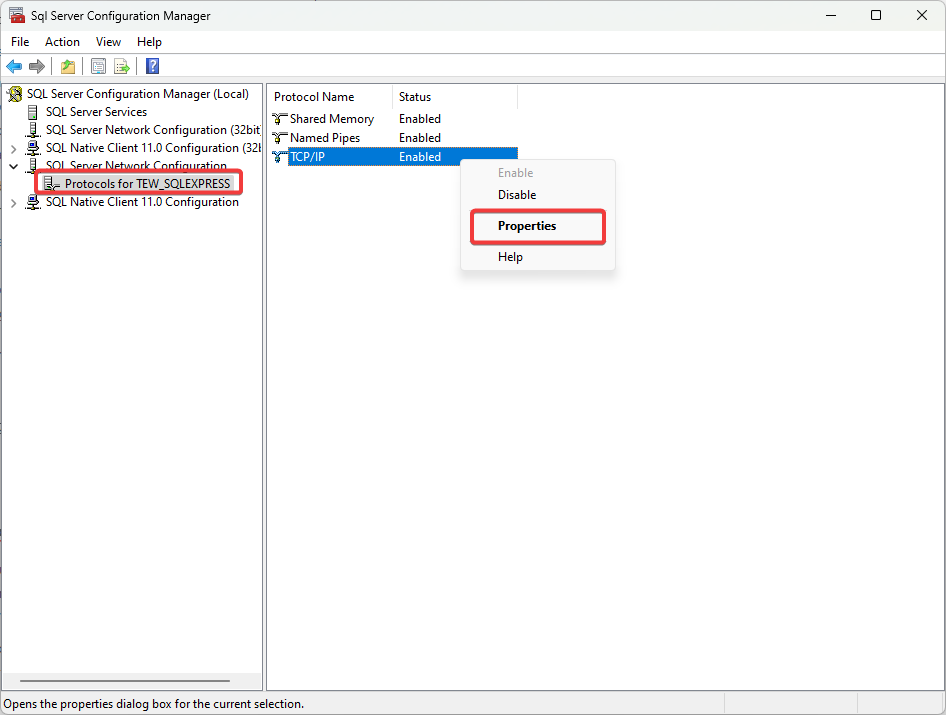Select SQL Native Client 11.0 Configuration (32bit) label
This screenshot has width=946, height=715.
tap(153, 148)
